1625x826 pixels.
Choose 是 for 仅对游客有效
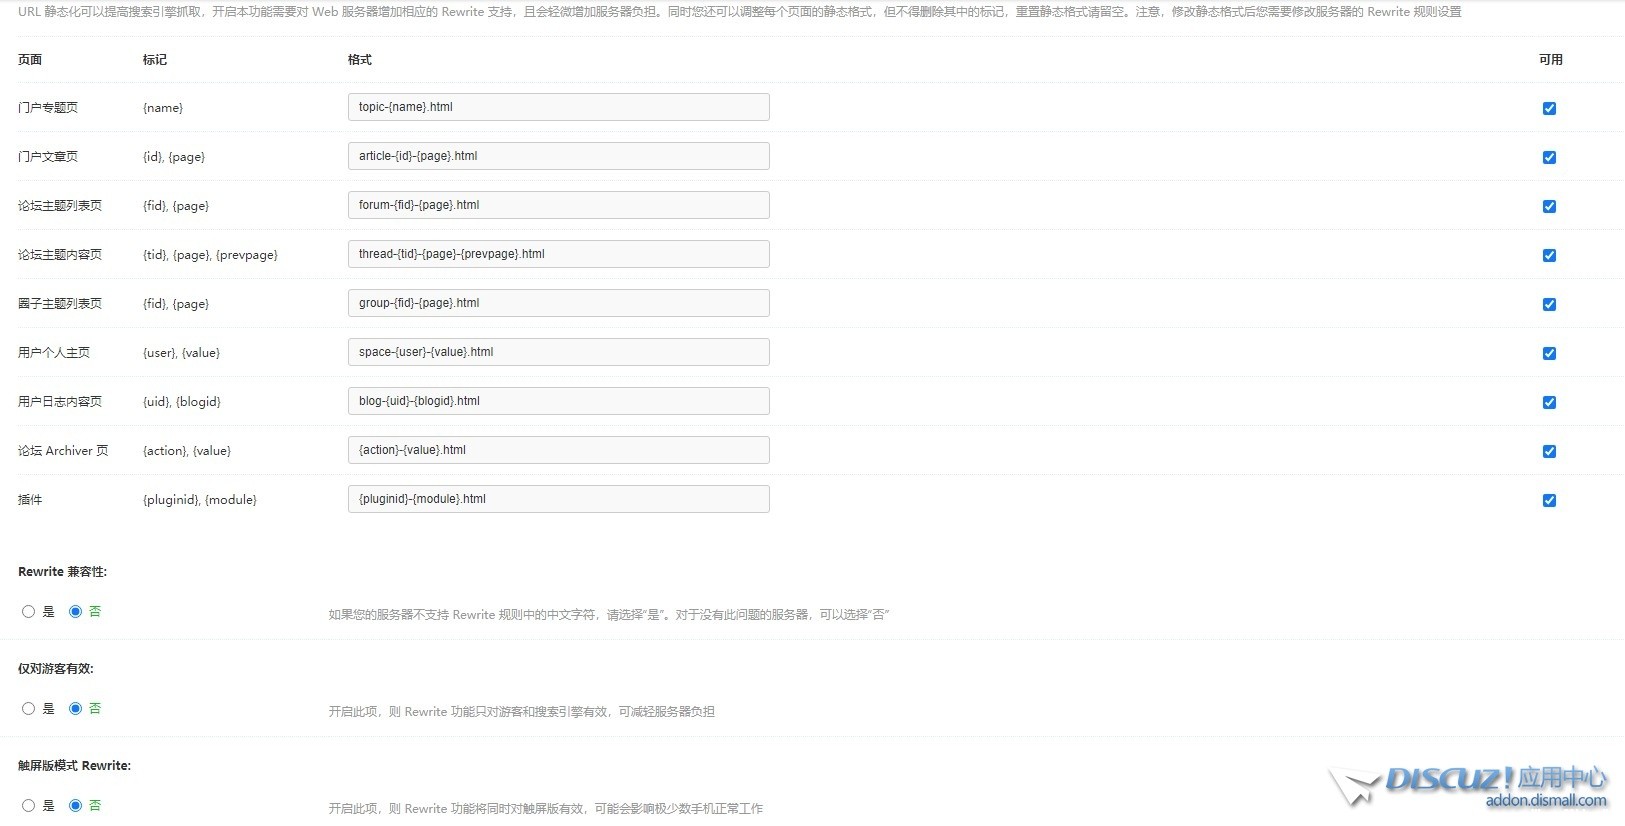[28, 709]
